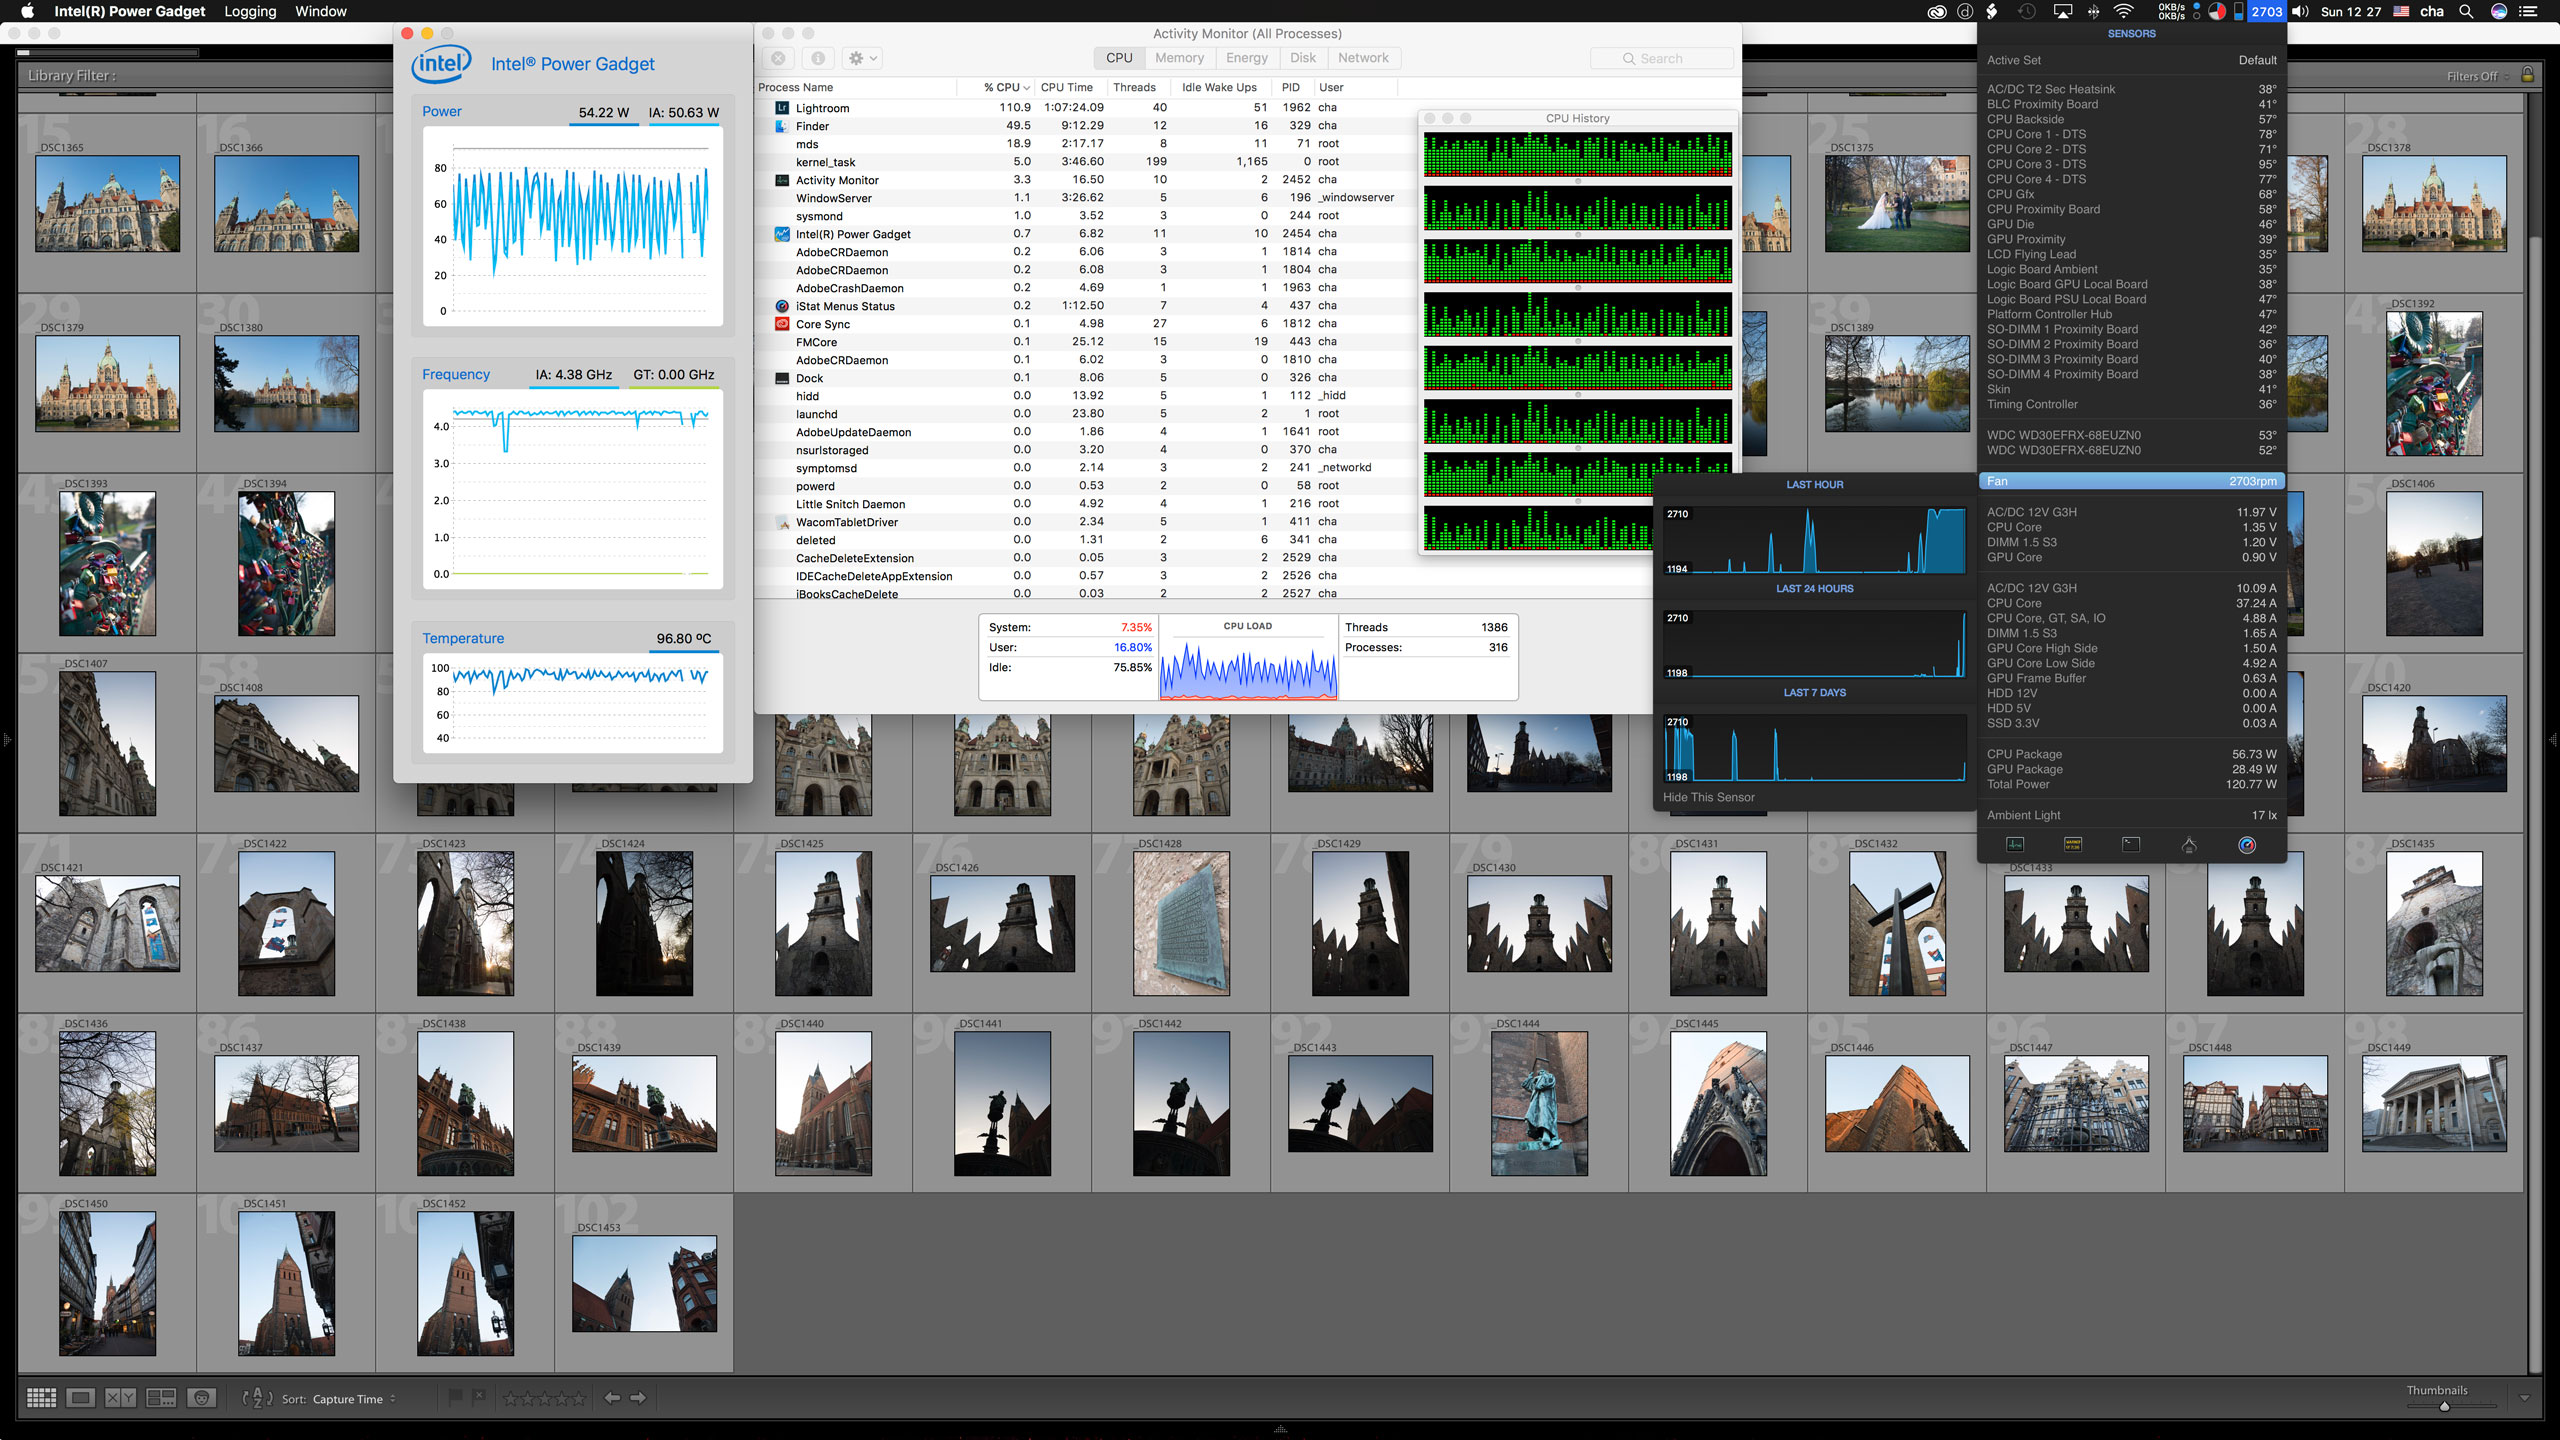Open the AirPlay display menu

pos(2063,12)
